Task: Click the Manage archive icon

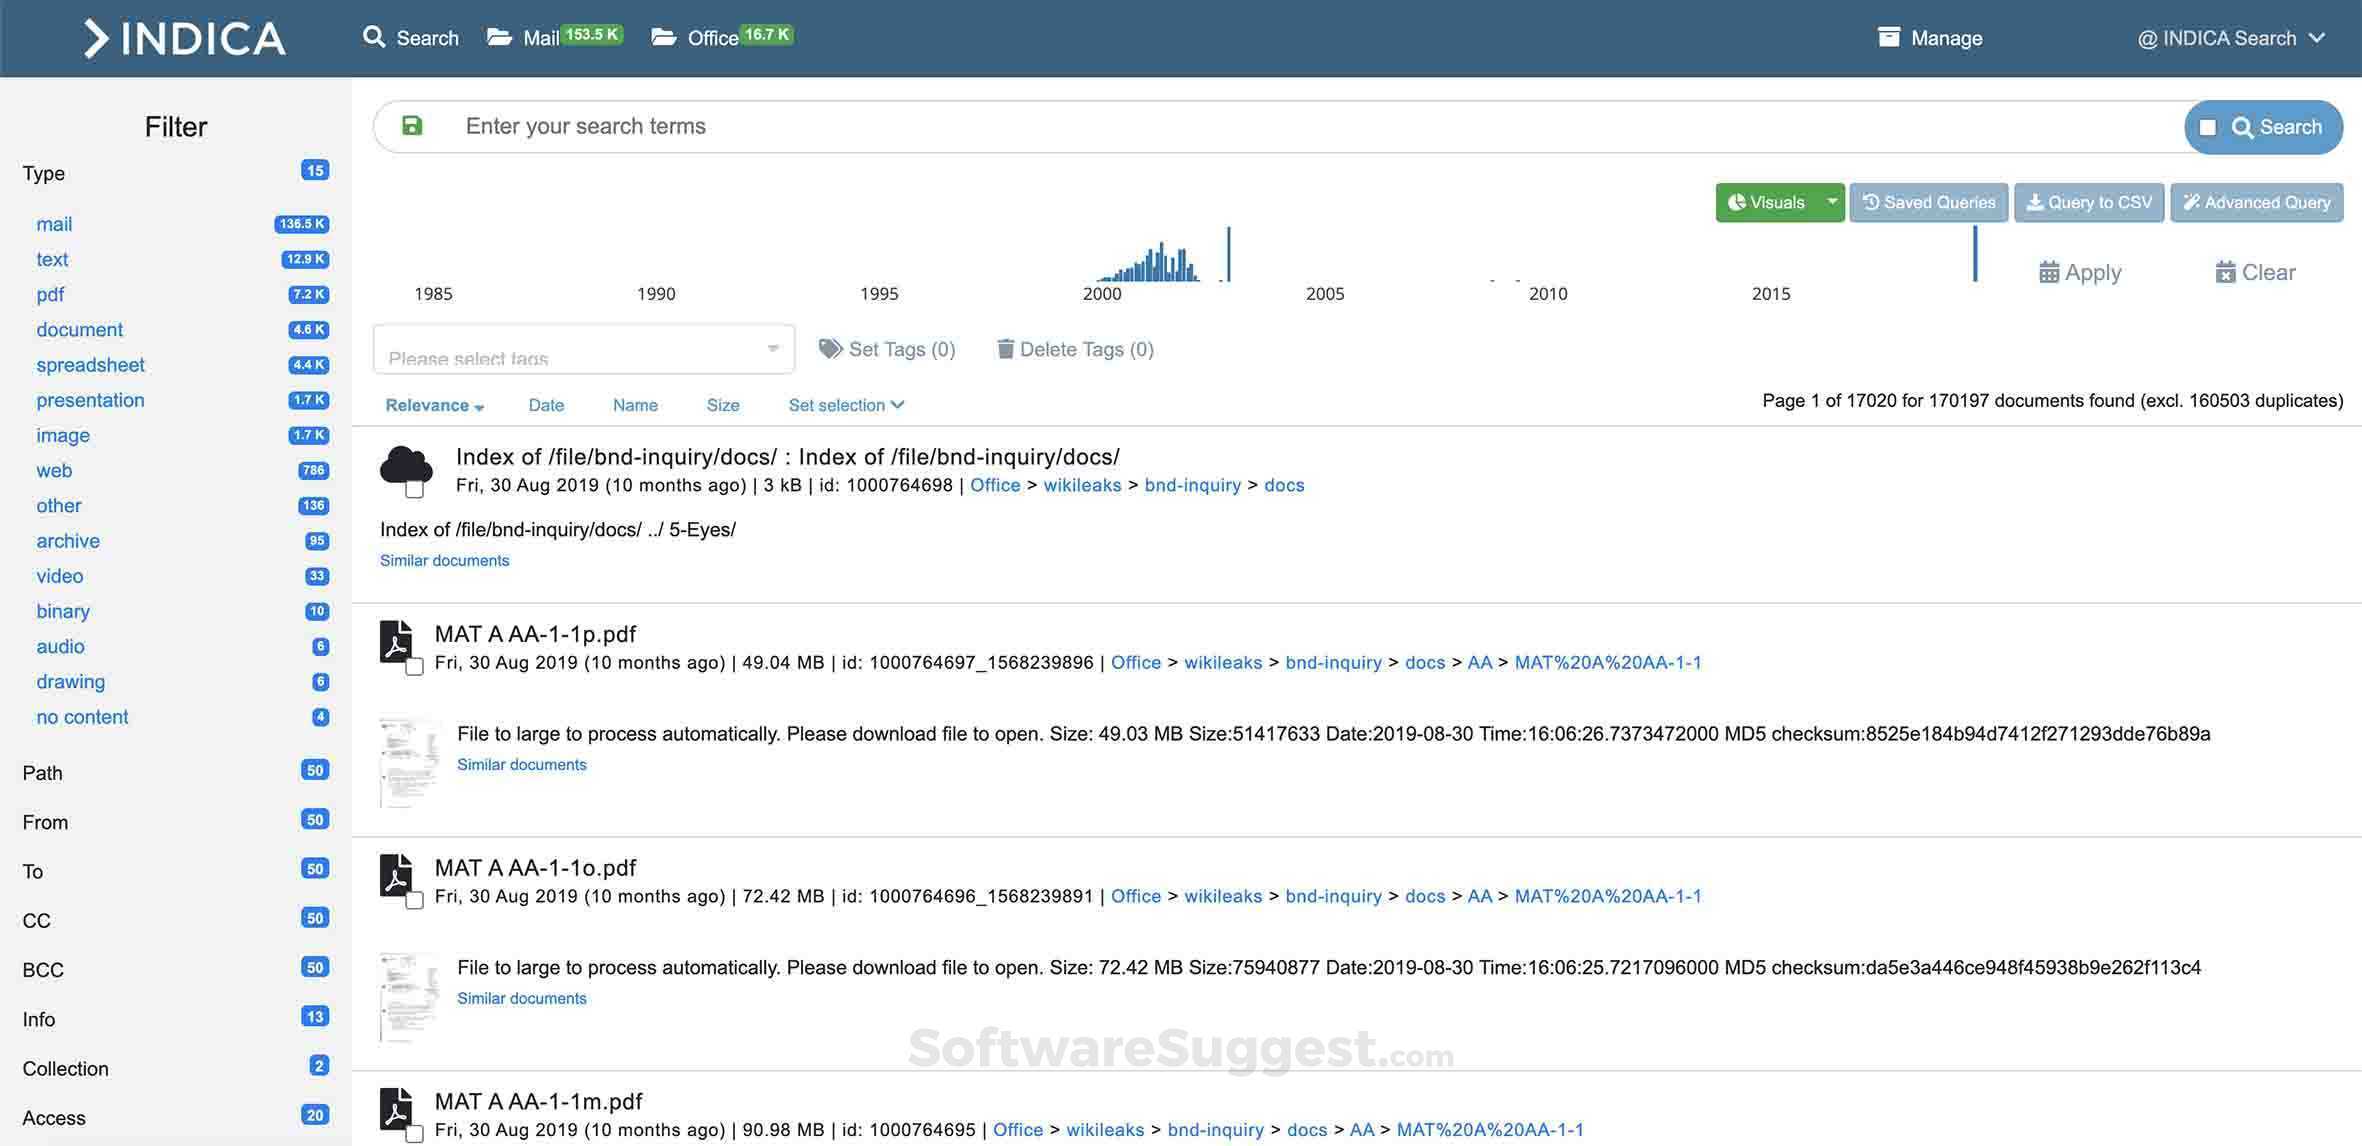Action: (1889, 36)
